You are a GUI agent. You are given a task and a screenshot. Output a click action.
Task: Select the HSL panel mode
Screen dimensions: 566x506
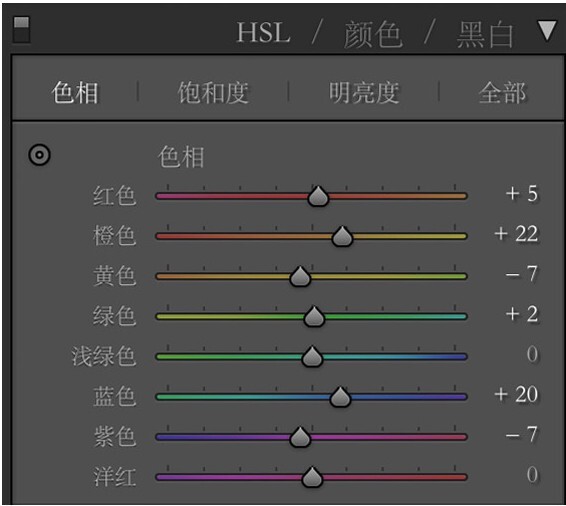click(264, 33)
